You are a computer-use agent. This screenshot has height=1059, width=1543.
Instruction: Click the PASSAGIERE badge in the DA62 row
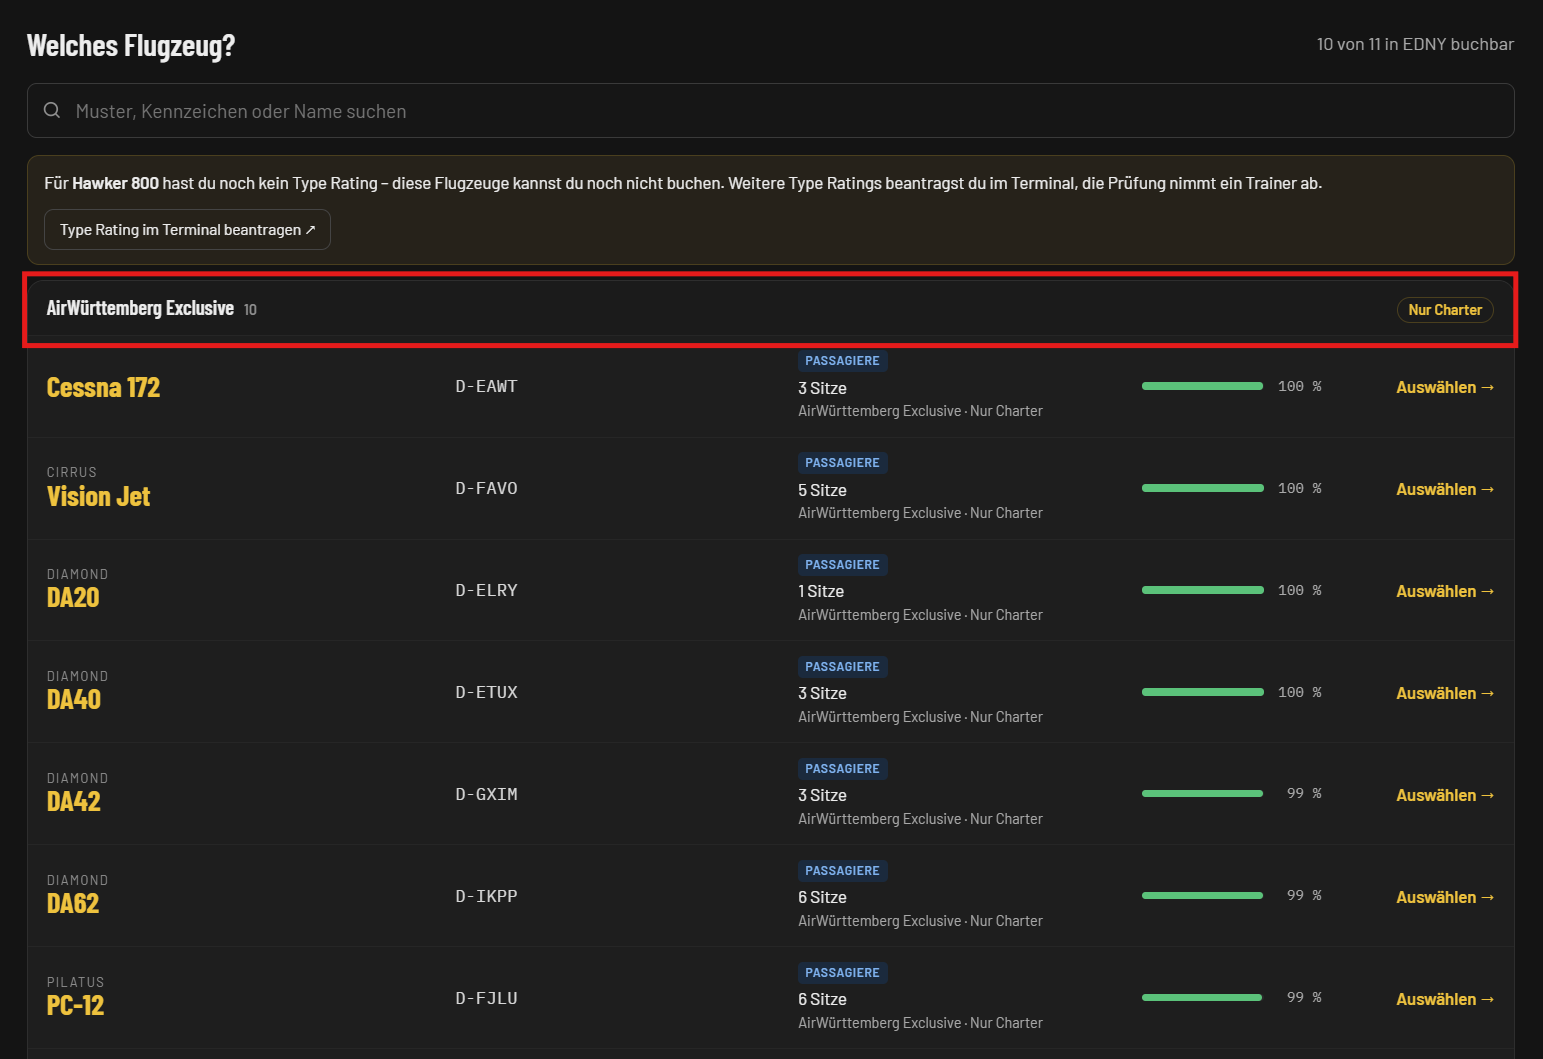842,871
